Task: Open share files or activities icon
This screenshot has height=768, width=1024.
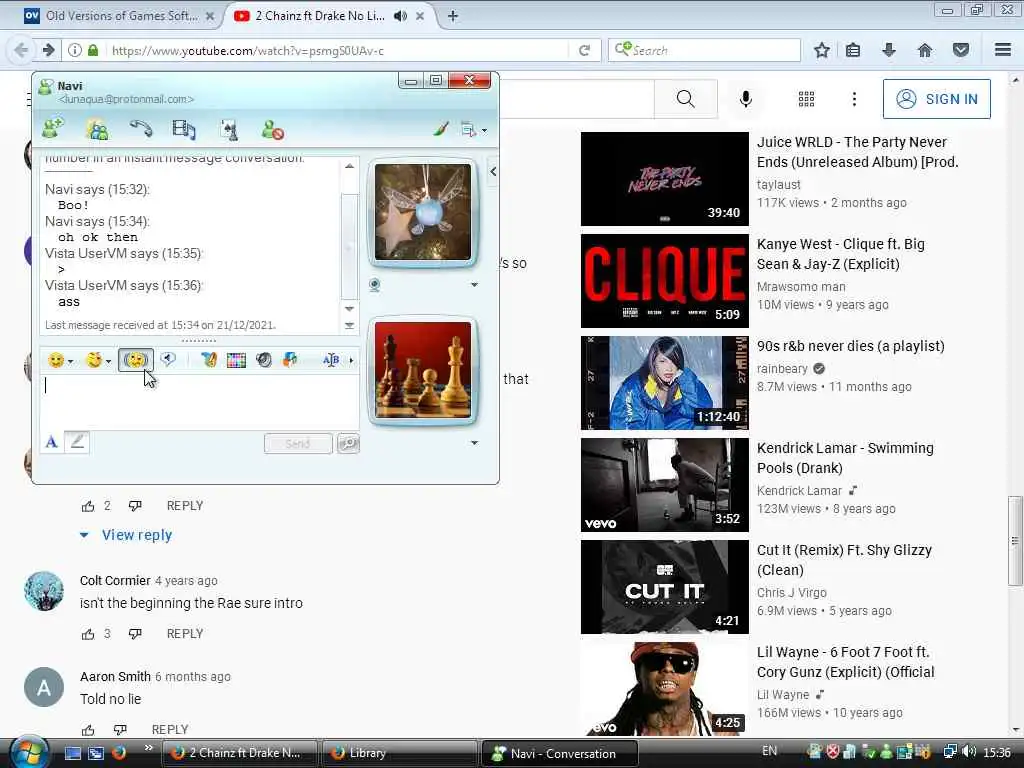Action: (97, 129)
